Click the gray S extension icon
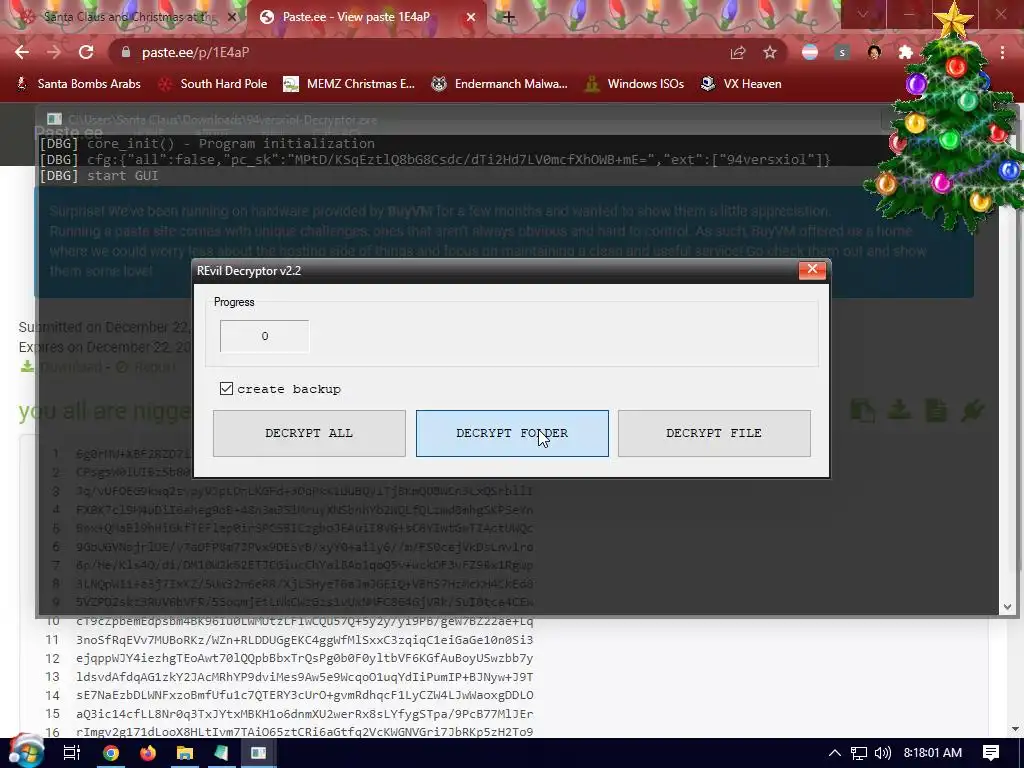The image size is (1024, 768). coord(842,52)
